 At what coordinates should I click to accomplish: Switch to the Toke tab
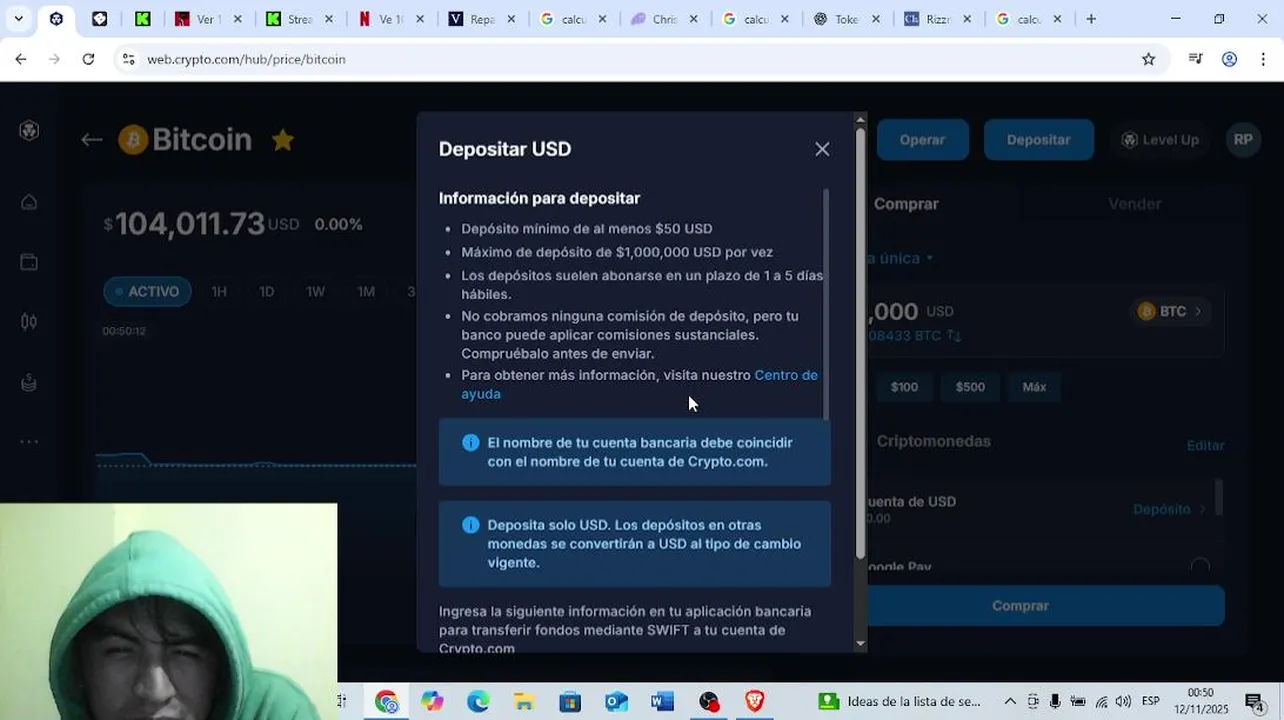(x=848, y=19)
